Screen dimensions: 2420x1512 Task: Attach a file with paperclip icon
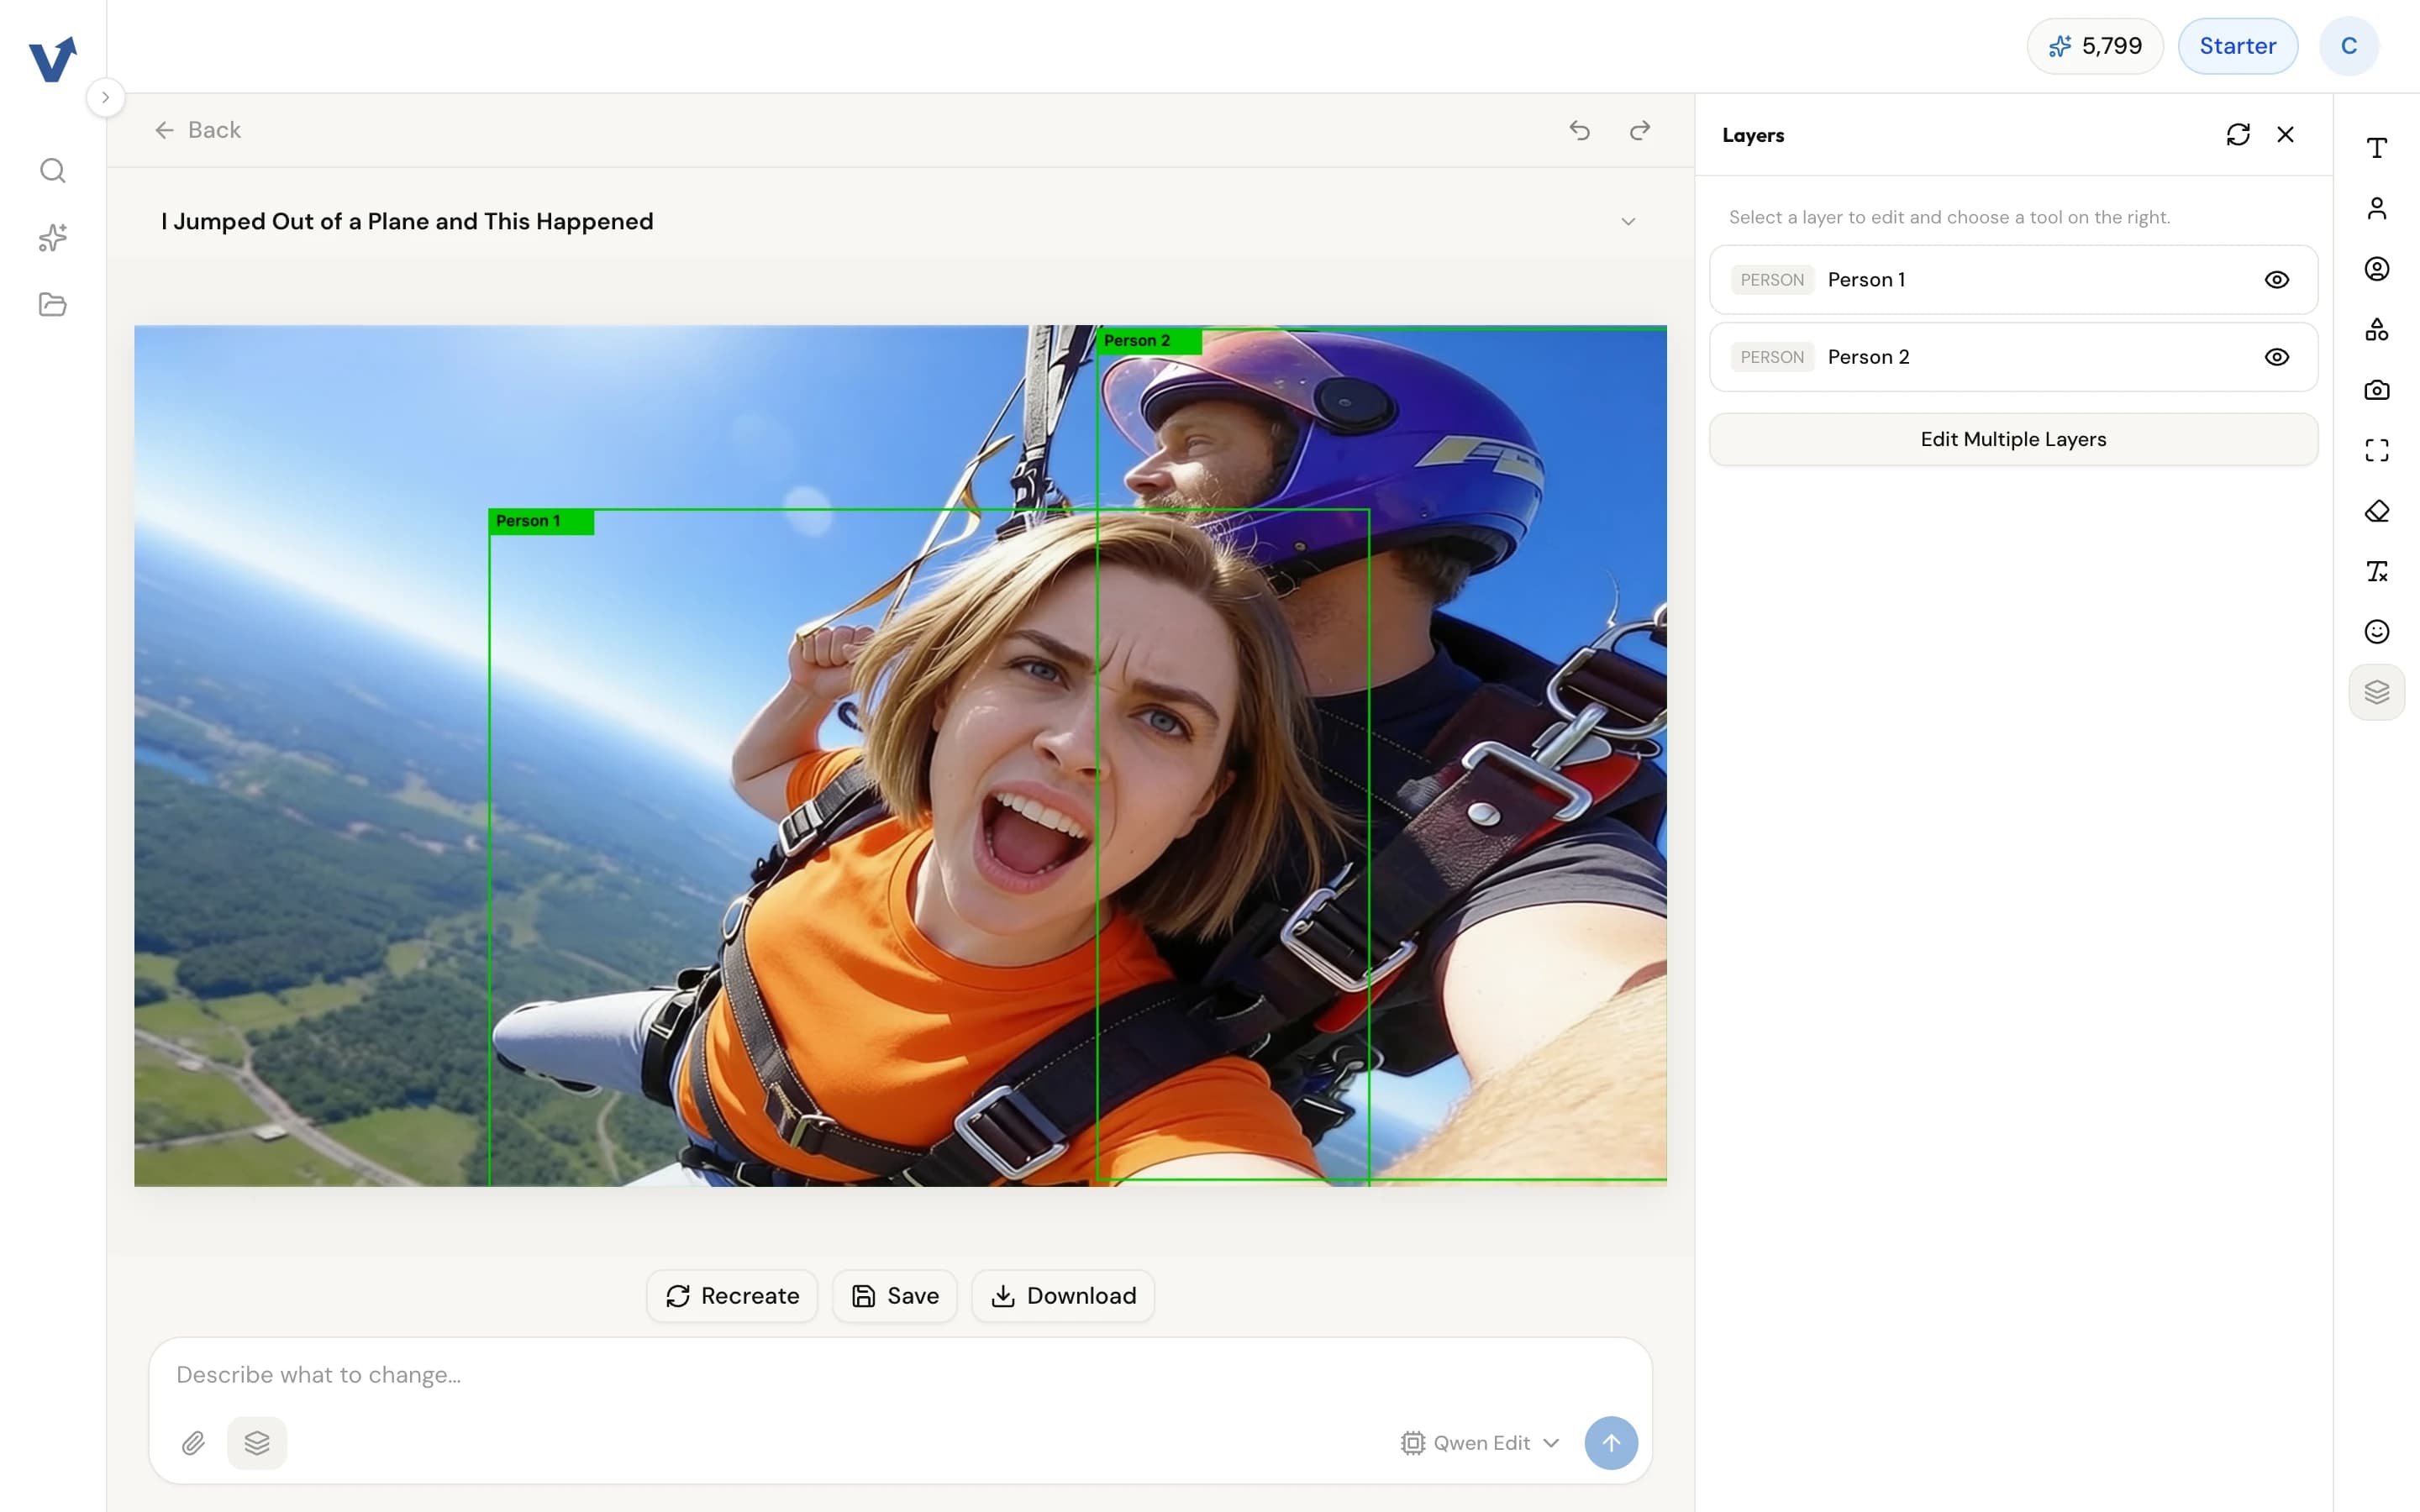click(x=193, y=1443)
